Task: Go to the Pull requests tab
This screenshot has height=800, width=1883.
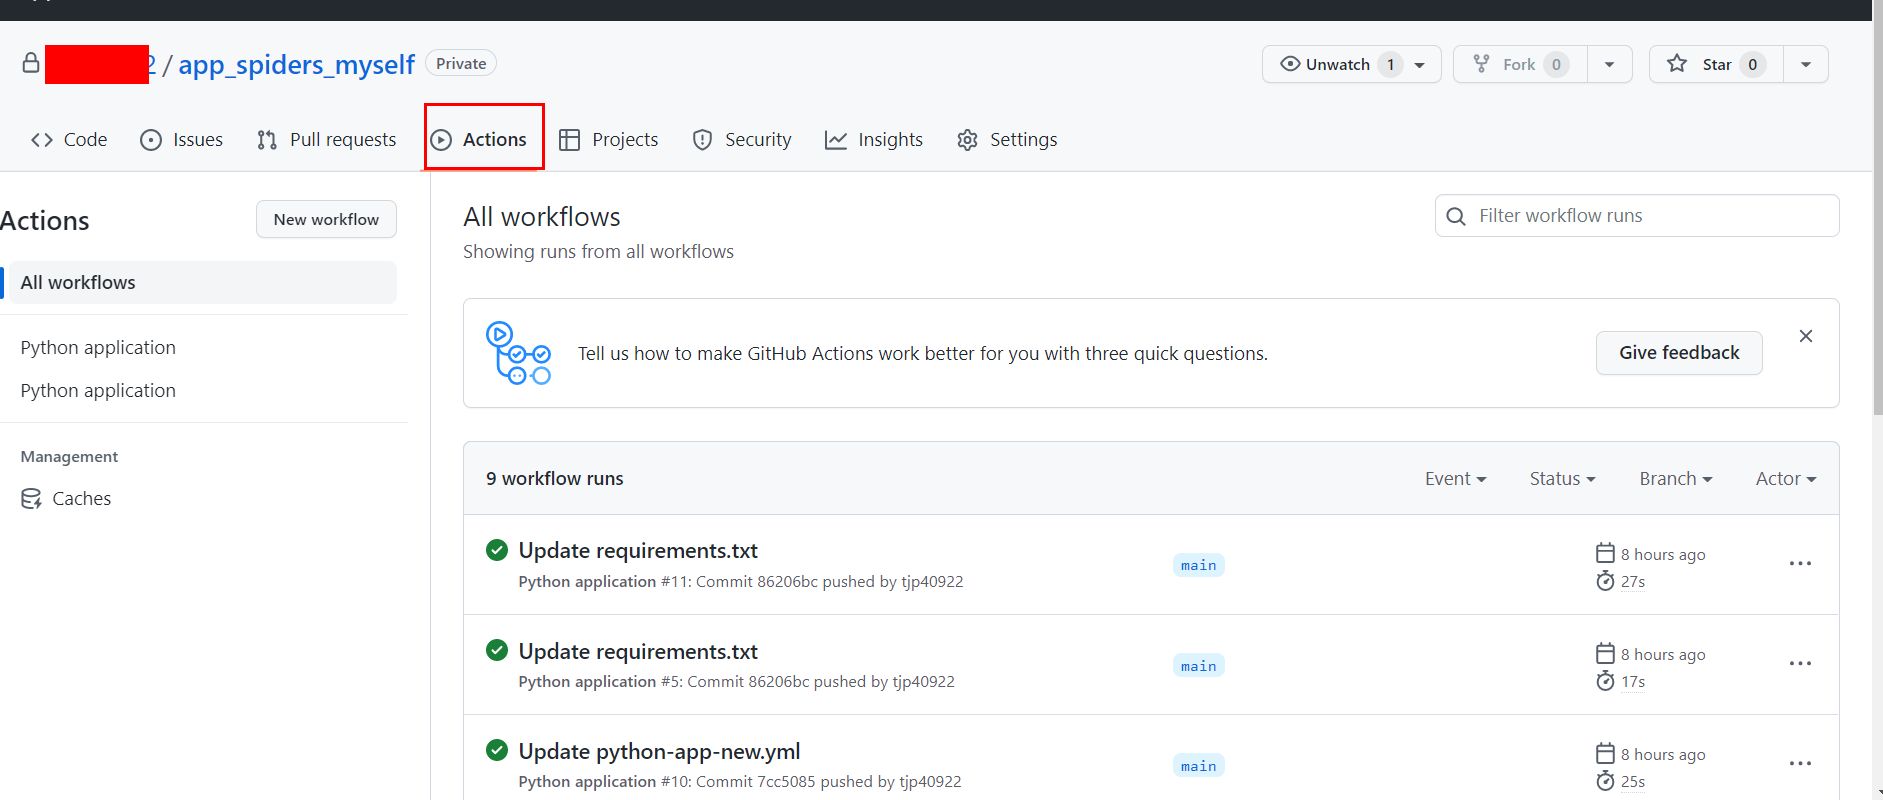Action: click(327, 140)
